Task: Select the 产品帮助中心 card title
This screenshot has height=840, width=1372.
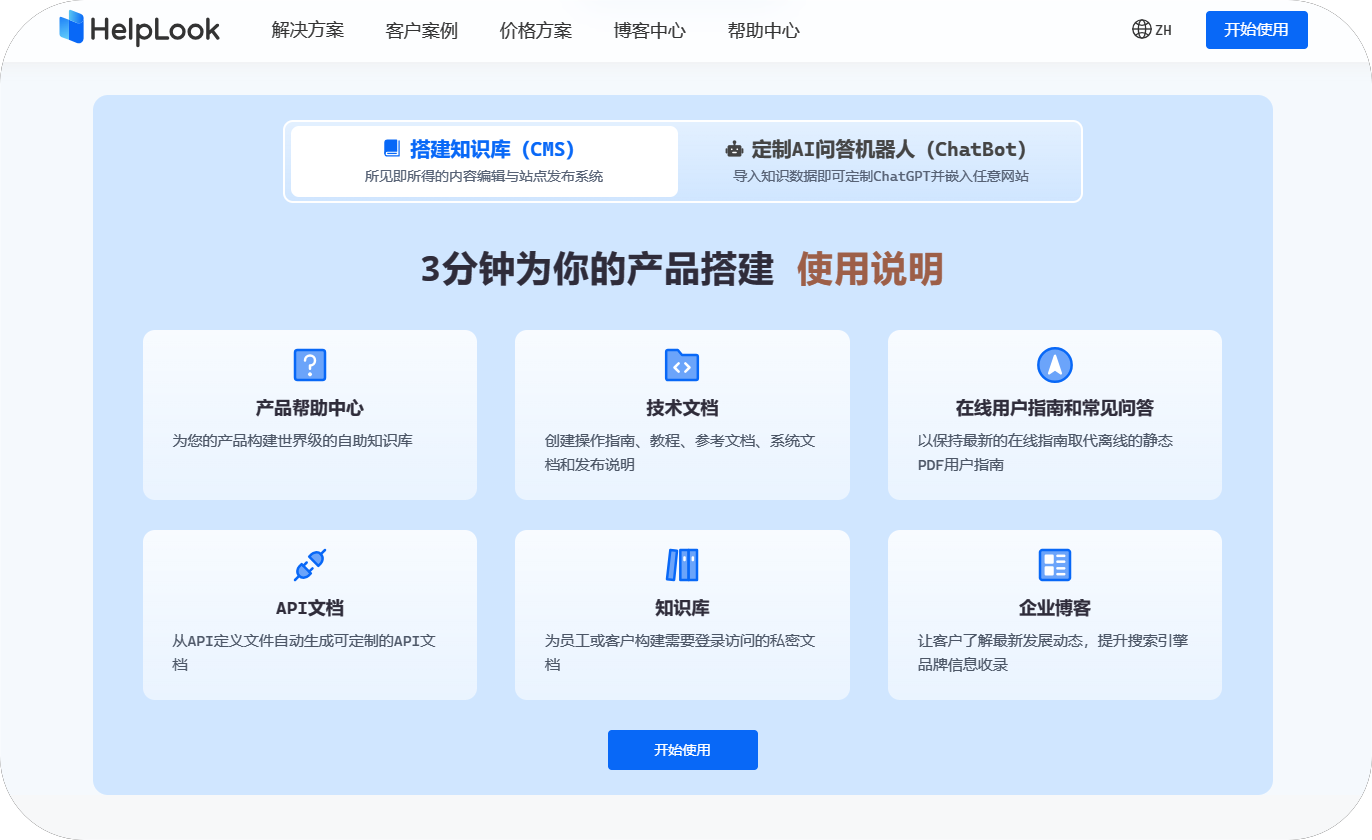Action: point(310,408)
